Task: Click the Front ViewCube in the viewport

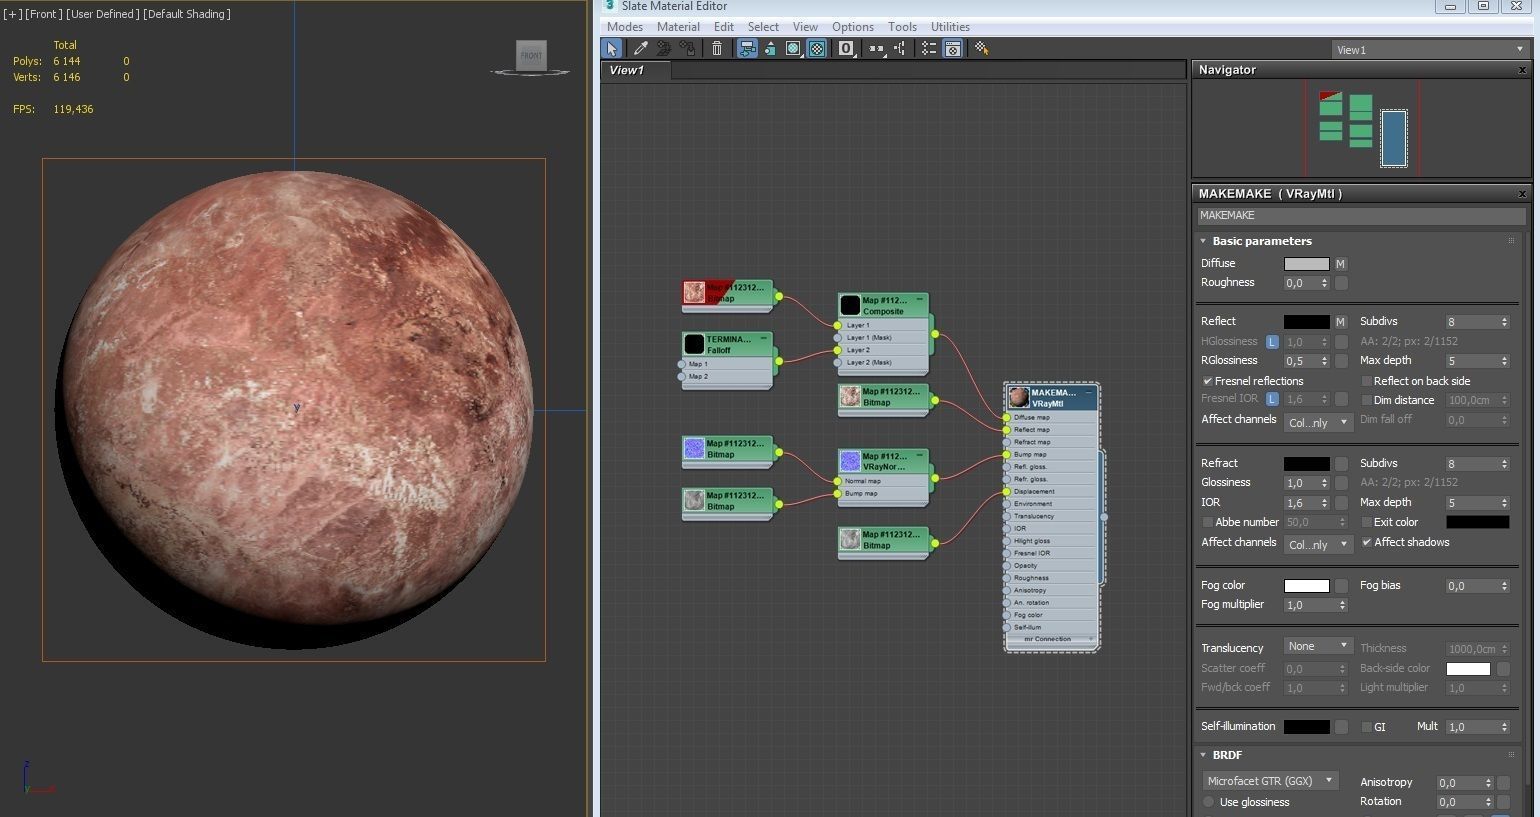Action: tap(531, 56)
